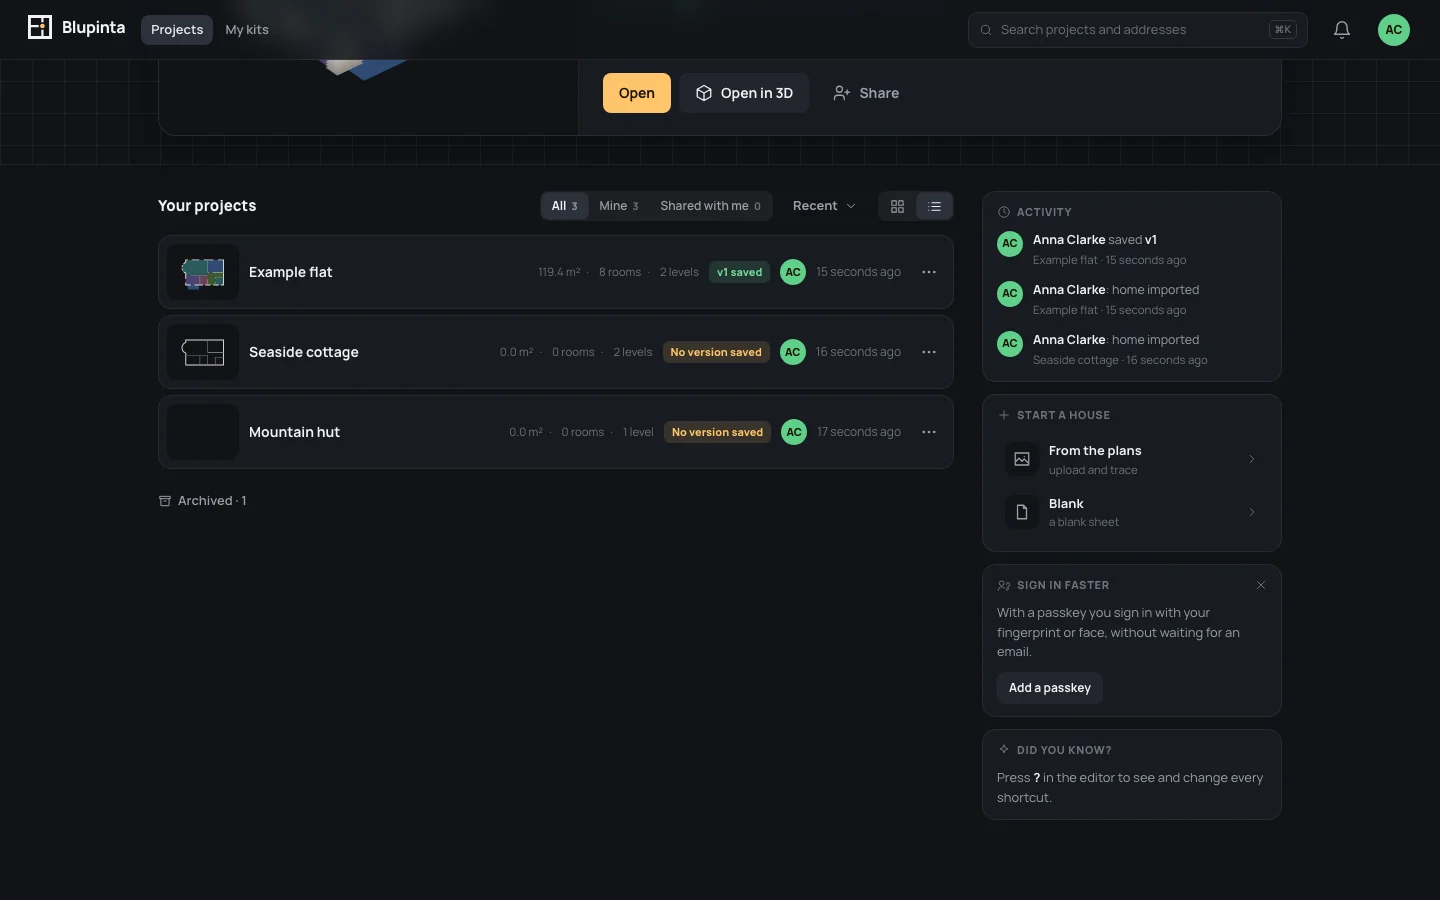Viewport: 1440px width, 900px height.
Task: Go to the Projects tab
Action: (x=177, y=30)
